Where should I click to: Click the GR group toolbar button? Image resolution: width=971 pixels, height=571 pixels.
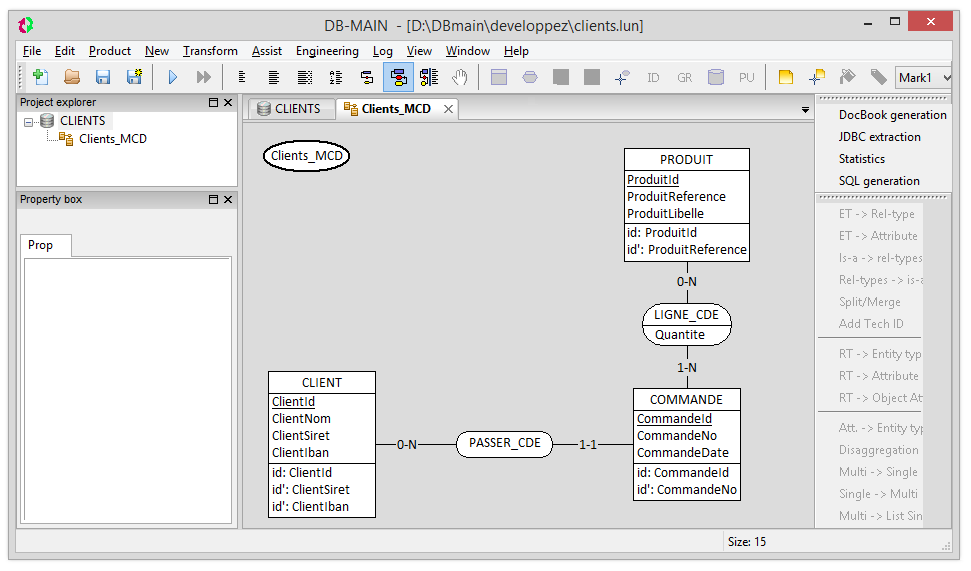point(684,77)
